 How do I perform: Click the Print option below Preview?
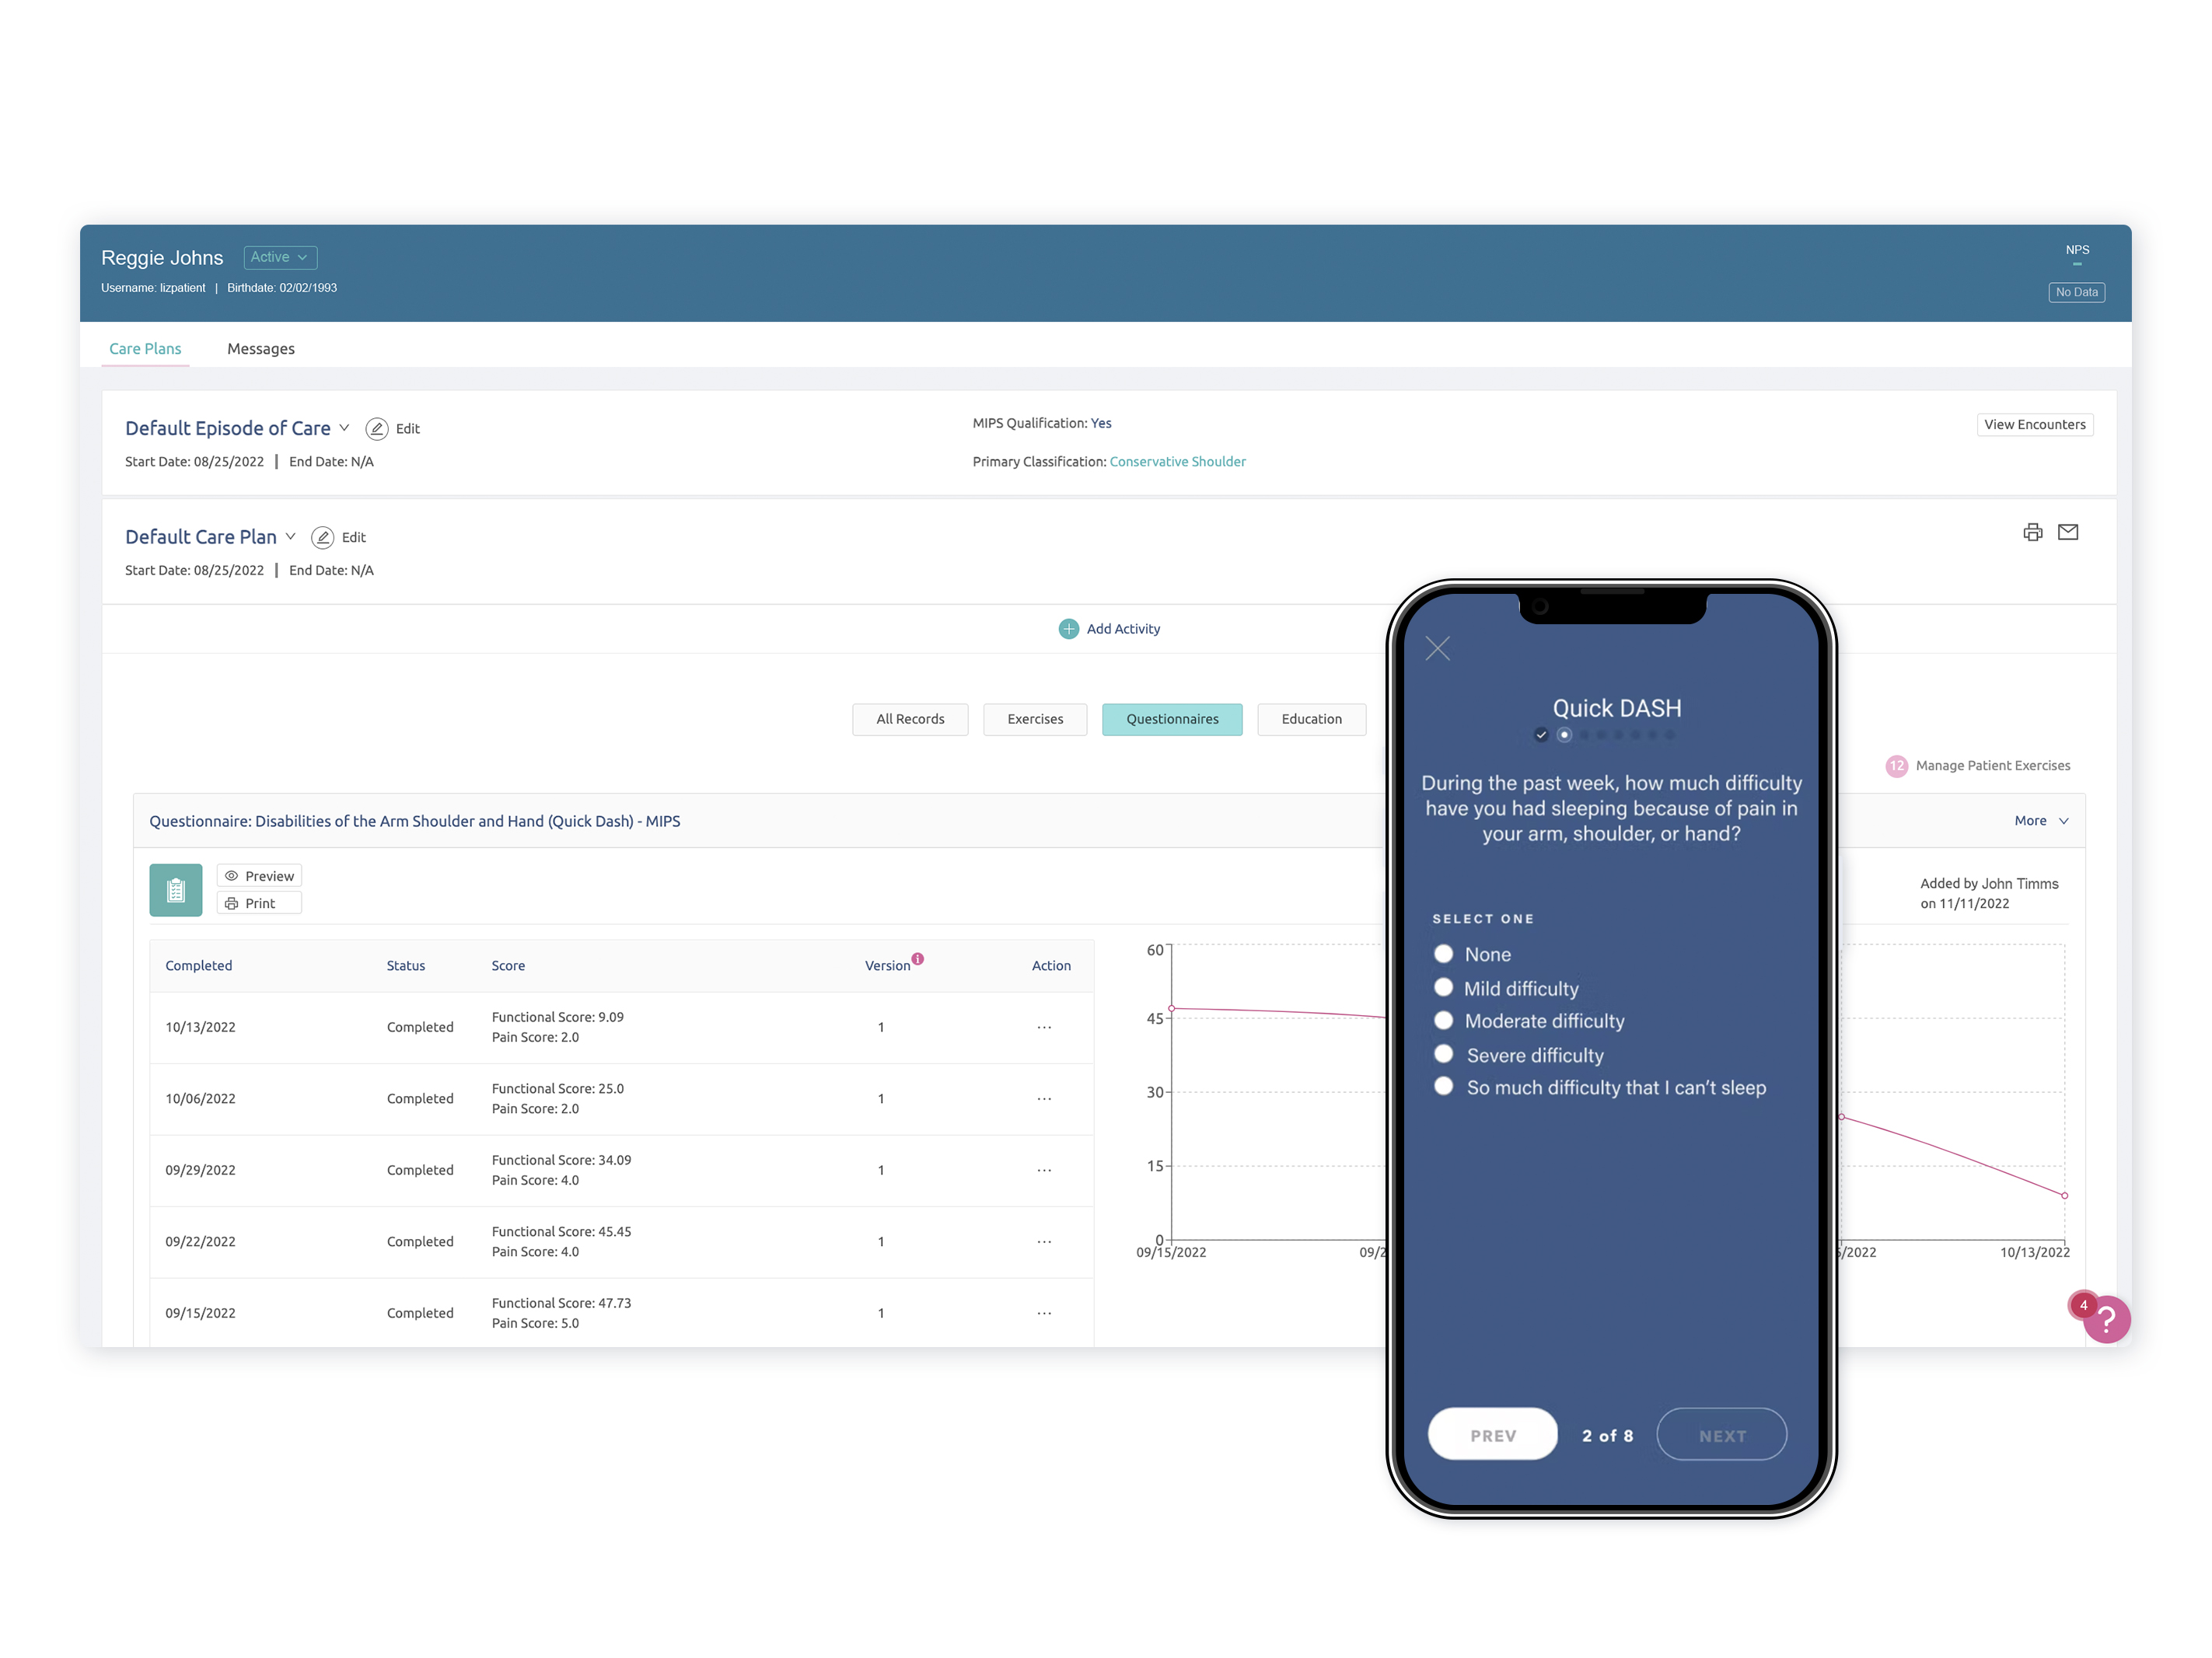(x=258, y=902)
